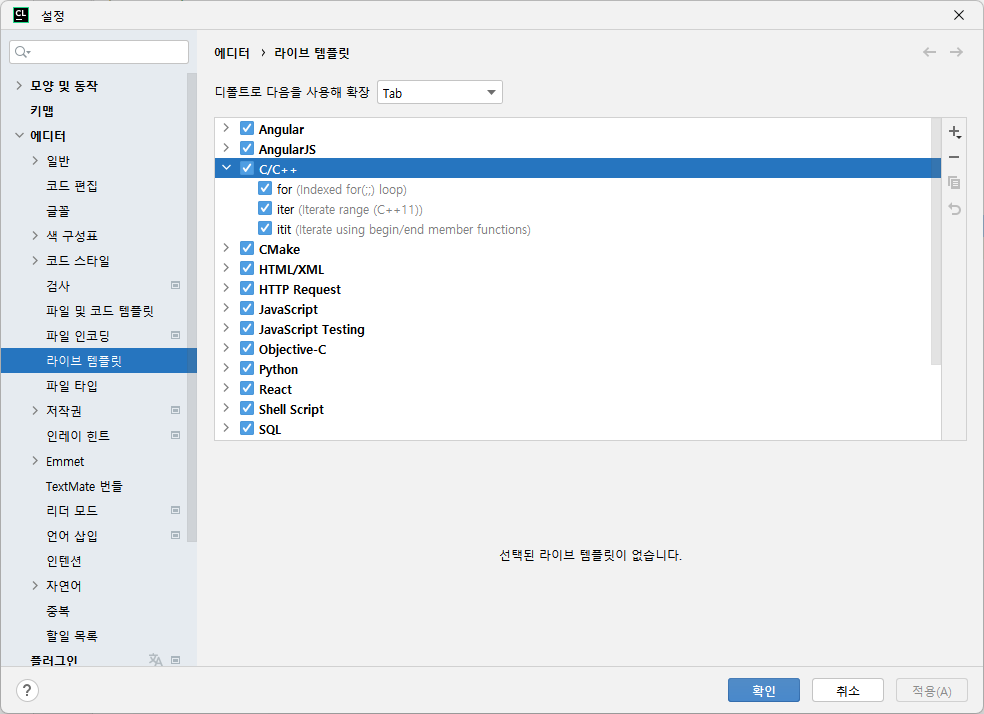The height and width of the screenshot is (714, 984).
Task: Select the JavaScript Testing template group row
Action: [x=577, y=329]
